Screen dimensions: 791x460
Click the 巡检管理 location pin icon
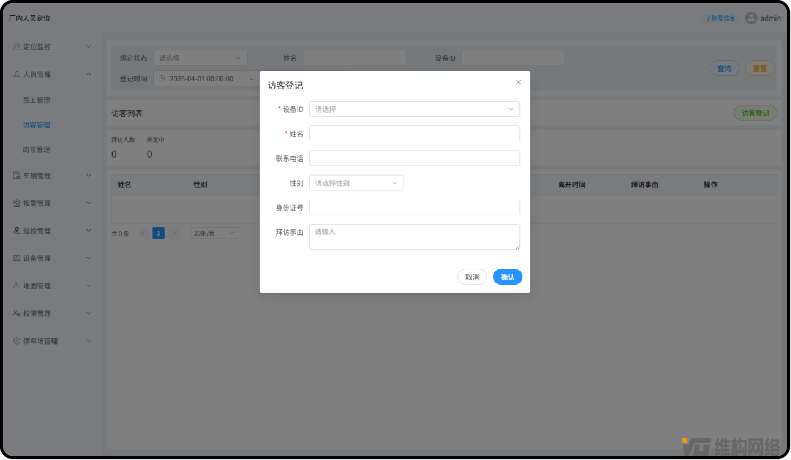click(x=17, y=231)
